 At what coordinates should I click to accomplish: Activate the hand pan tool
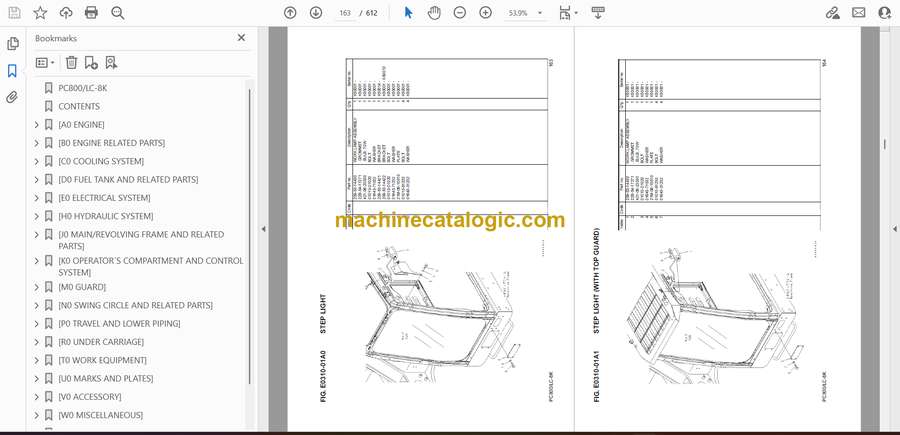(434, 13)
